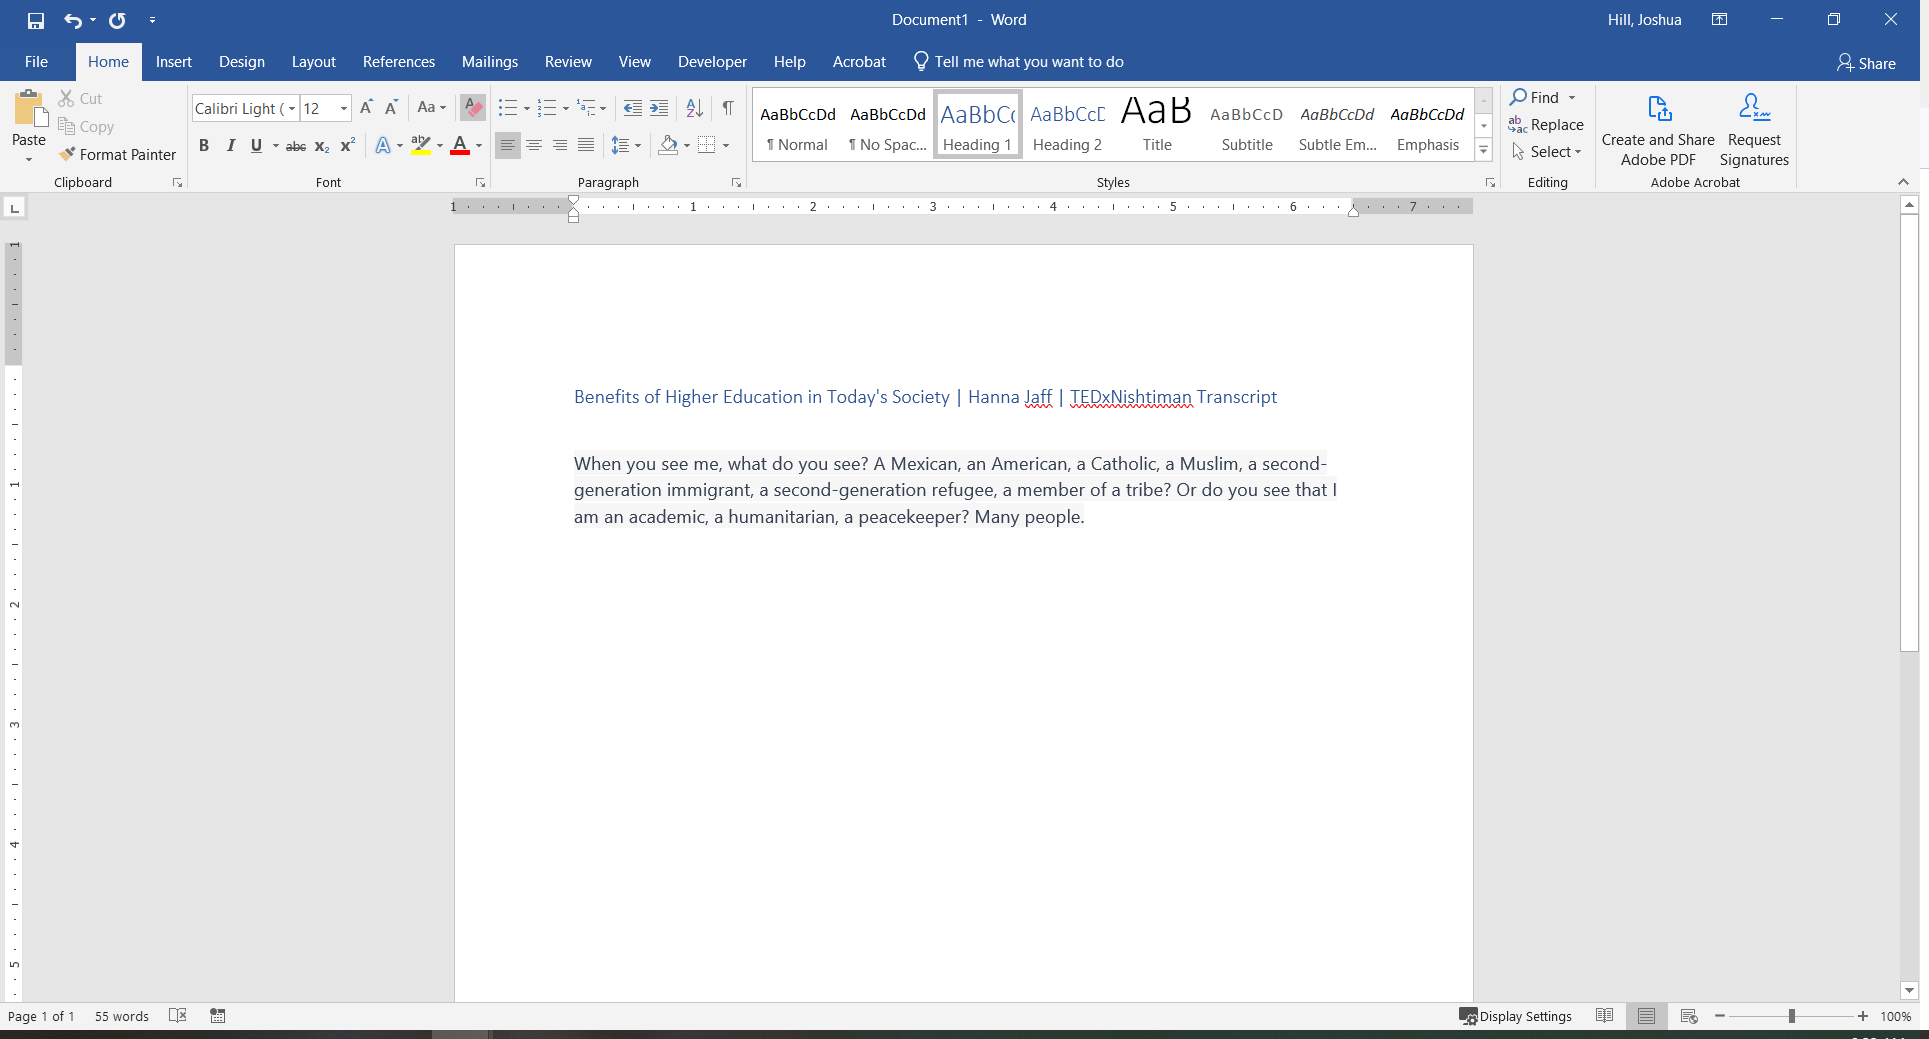This screenshot has height=1039, width=1929.
Task: Apply strikethrough to text
Action: point(296,146)
